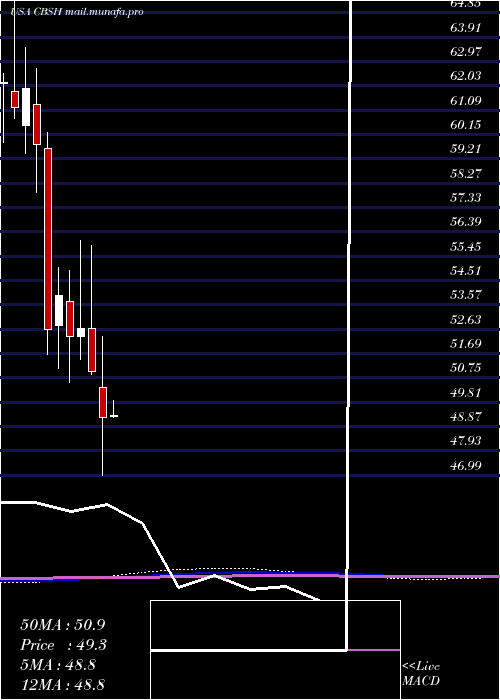Select the 52.63 price axis label
The image size is (500, 700).
pos(467,319)
